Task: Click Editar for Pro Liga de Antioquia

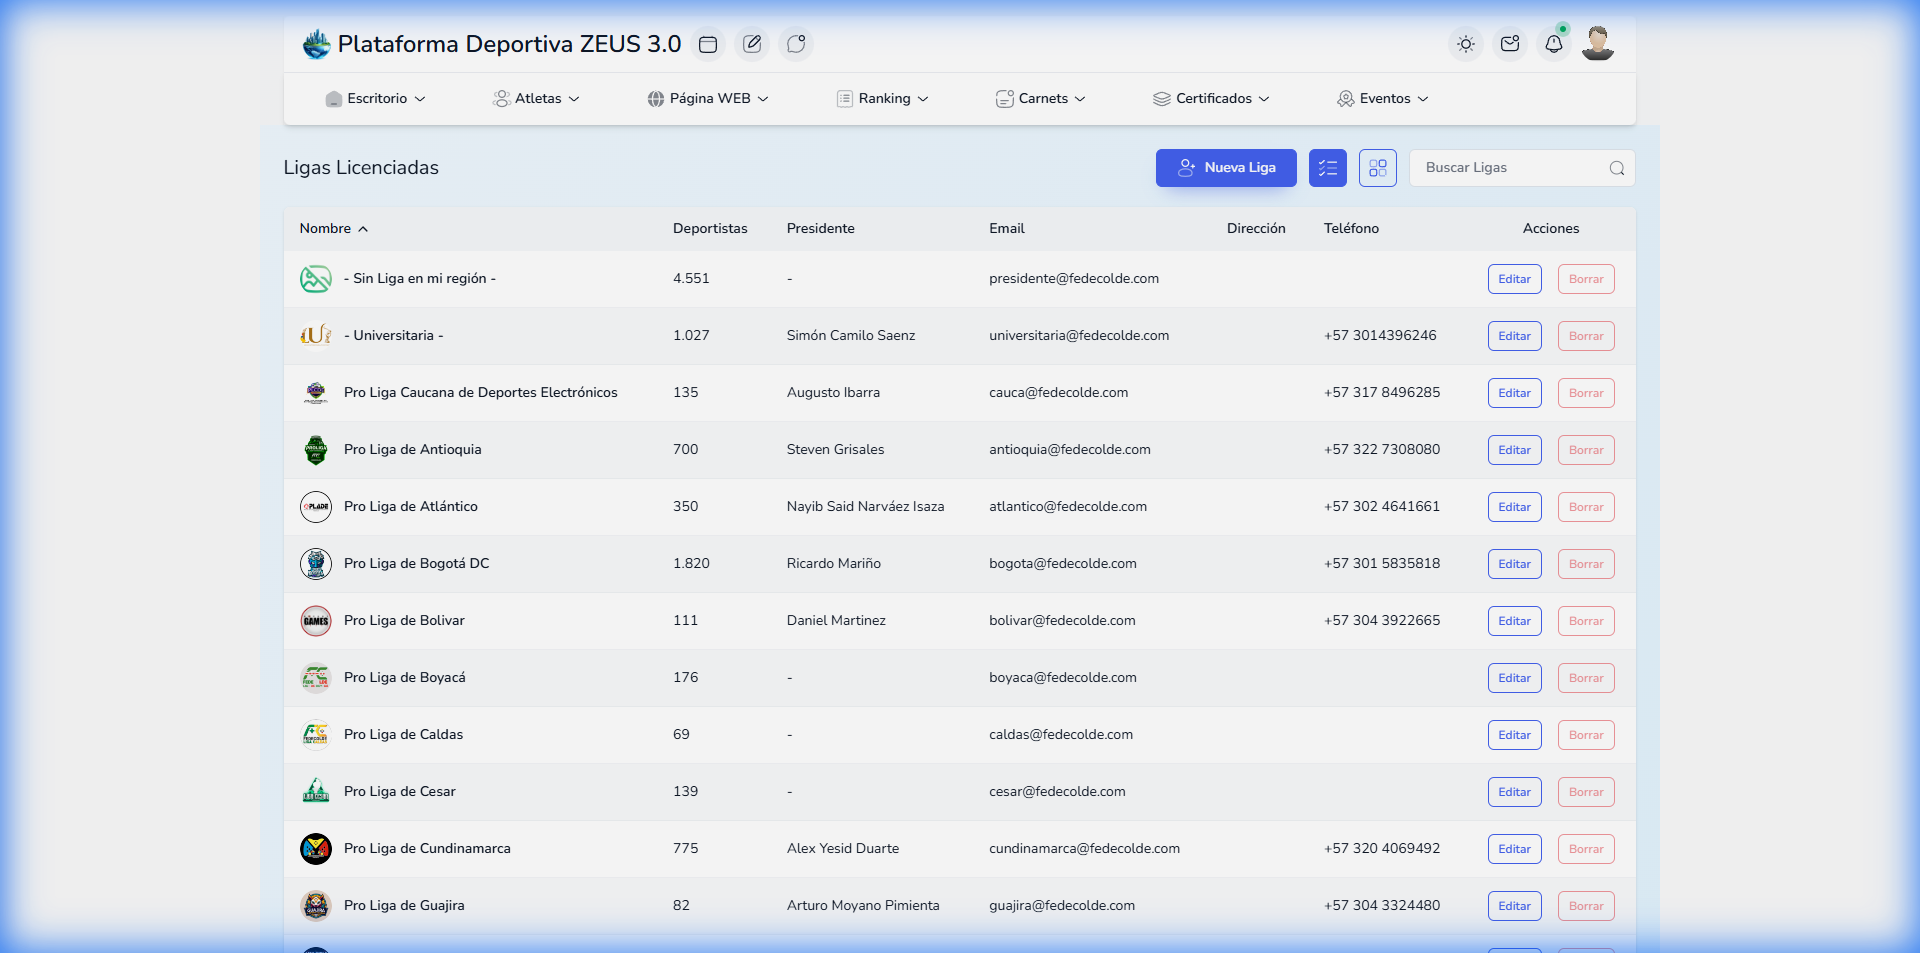Action: tap(1514, 450)
